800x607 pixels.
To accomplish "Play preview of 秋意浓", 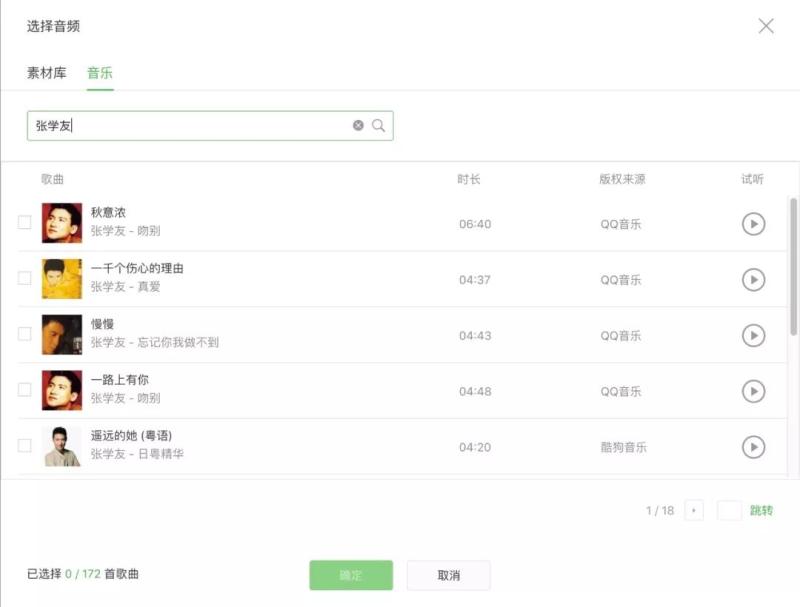I will 753,224.
